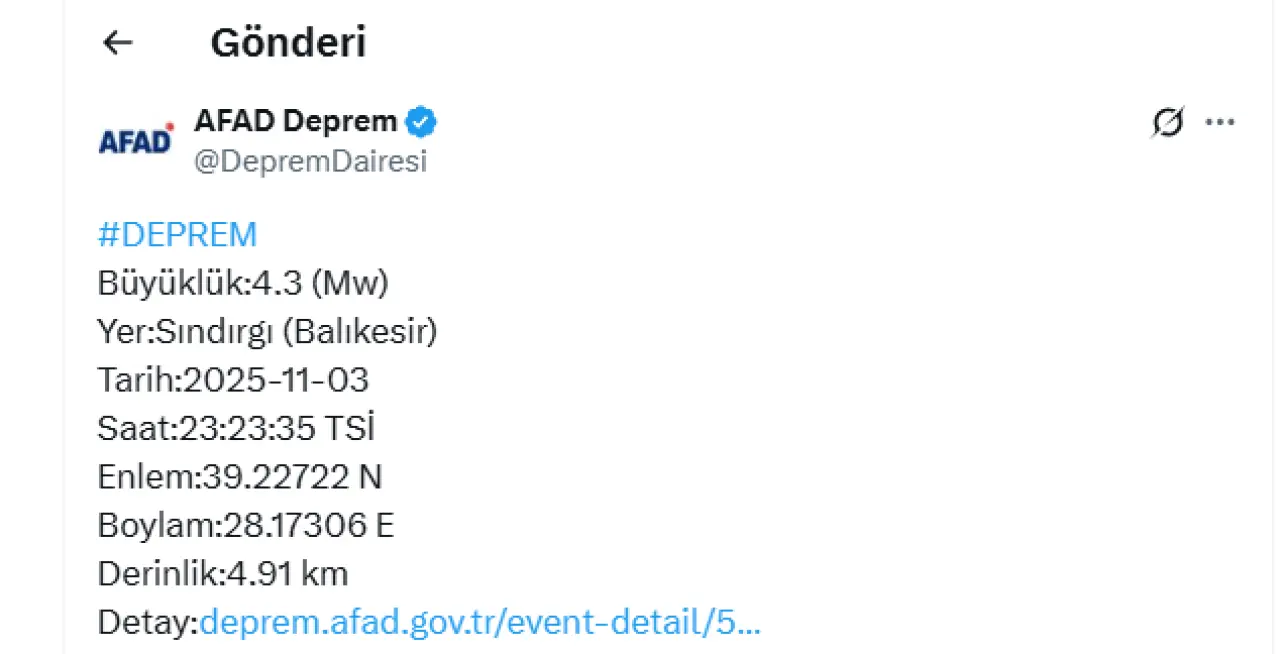Viewport: 1280px width, 654px height.
Task: Open the AFAD profile avatar logo
Action: [x=136, y=141]
